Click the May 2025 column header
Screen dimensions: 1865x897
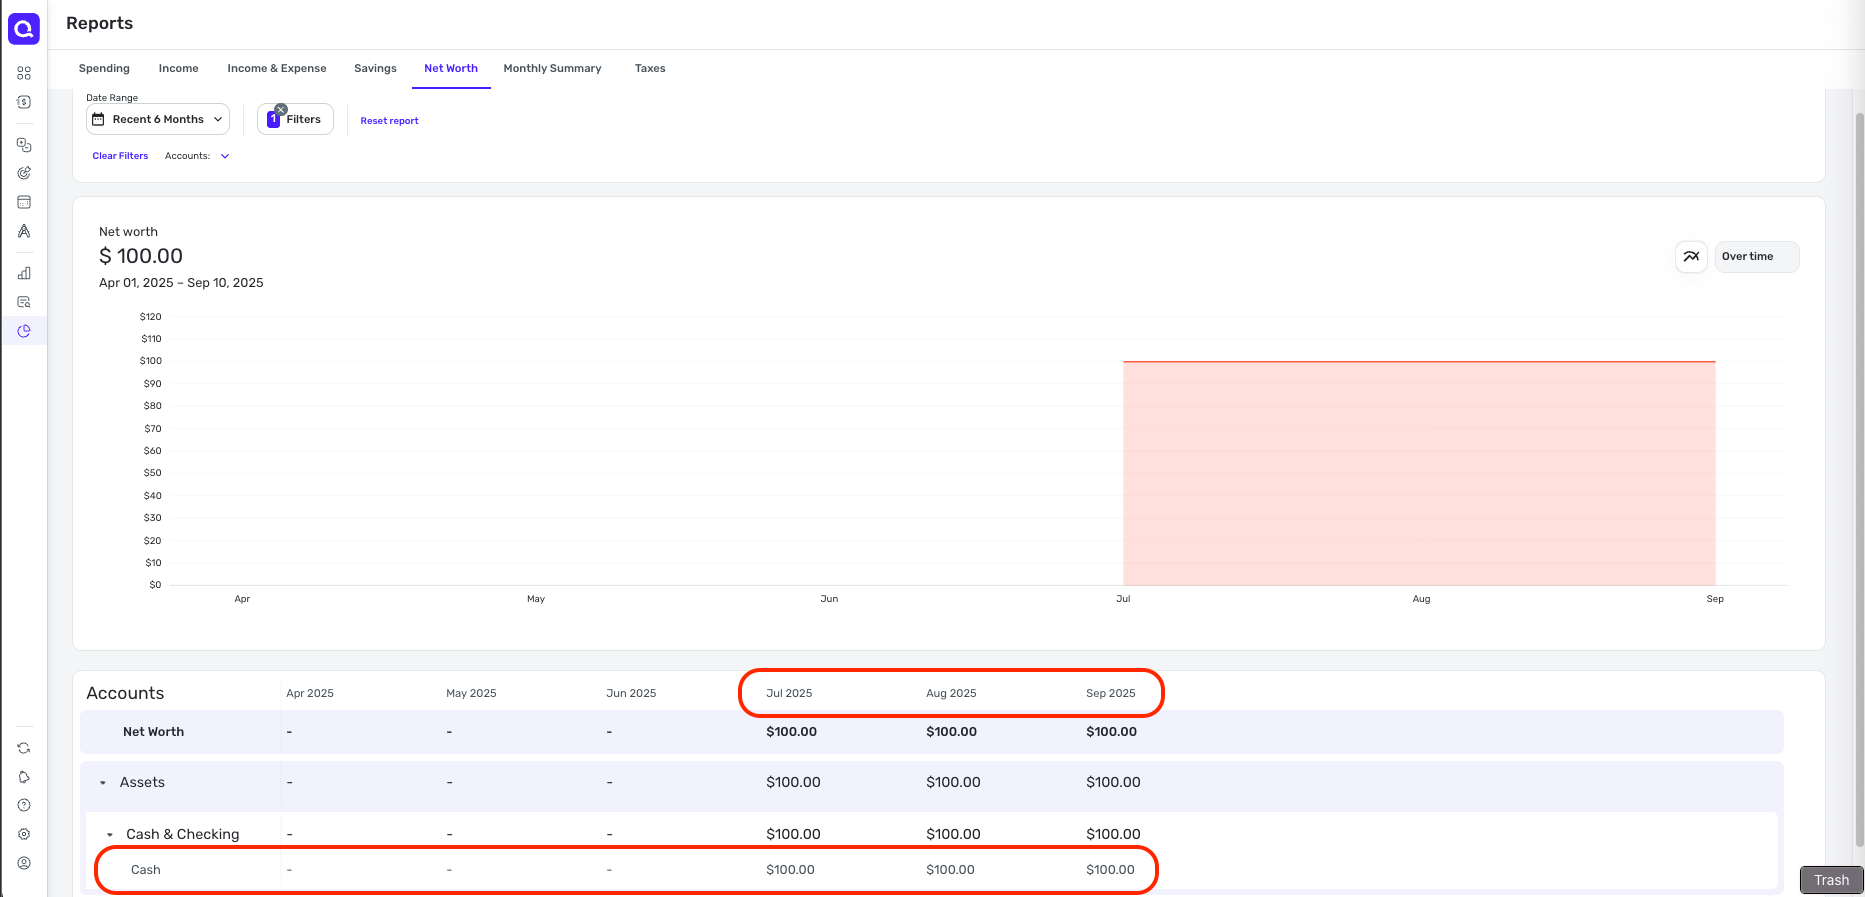pyautogui.click(x=471, y=693)
